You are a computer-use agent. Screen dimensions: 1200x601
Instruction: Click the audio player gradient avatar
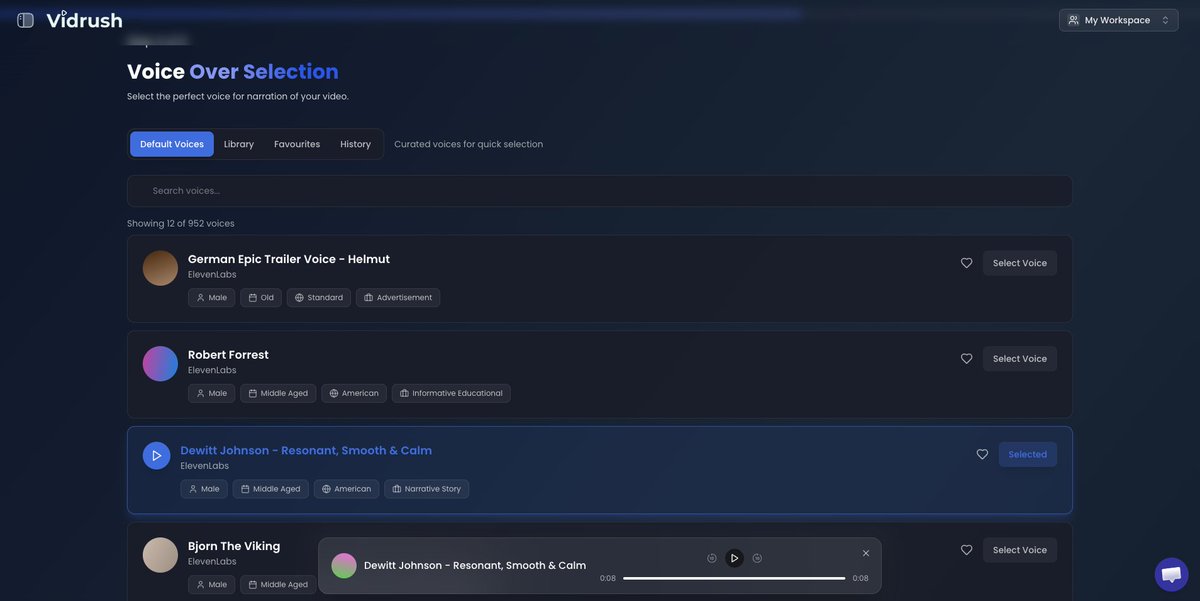click(344, 566)
